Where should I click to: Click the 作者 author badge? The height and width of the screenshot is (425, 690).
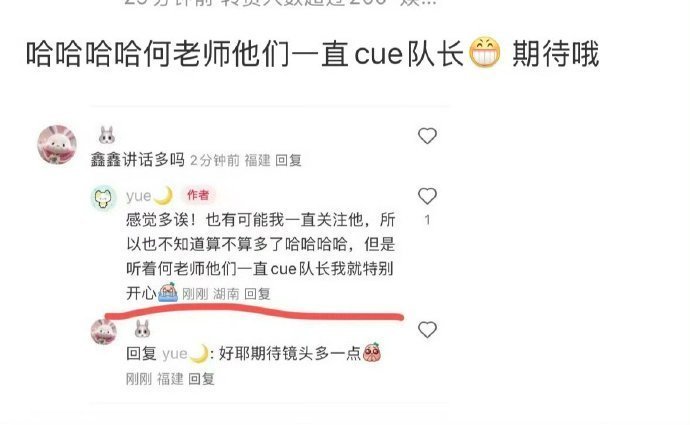198,195
